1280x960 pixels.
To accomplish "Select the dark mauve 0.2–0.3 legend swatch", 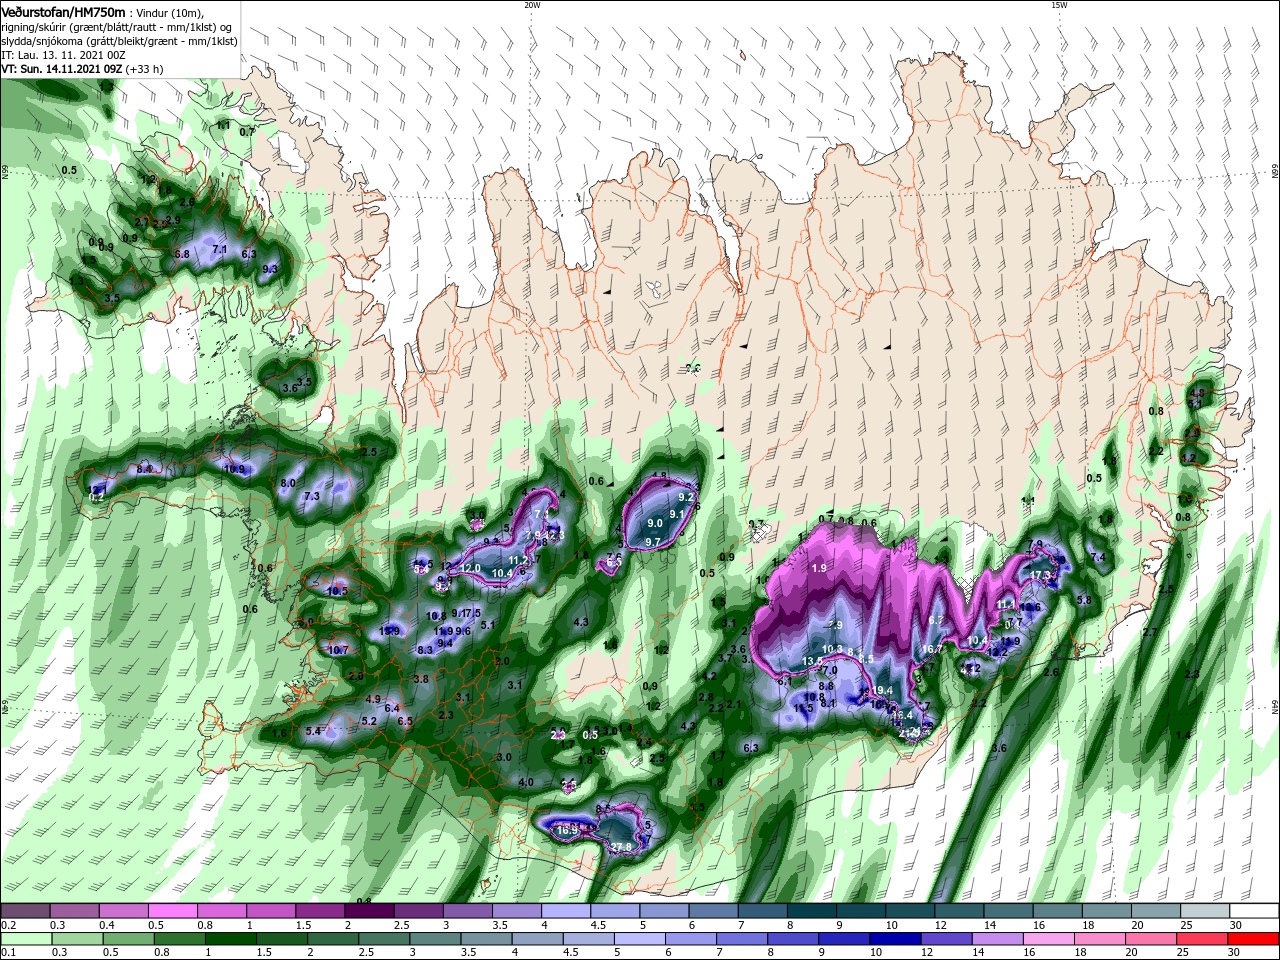I will (25, 912).
